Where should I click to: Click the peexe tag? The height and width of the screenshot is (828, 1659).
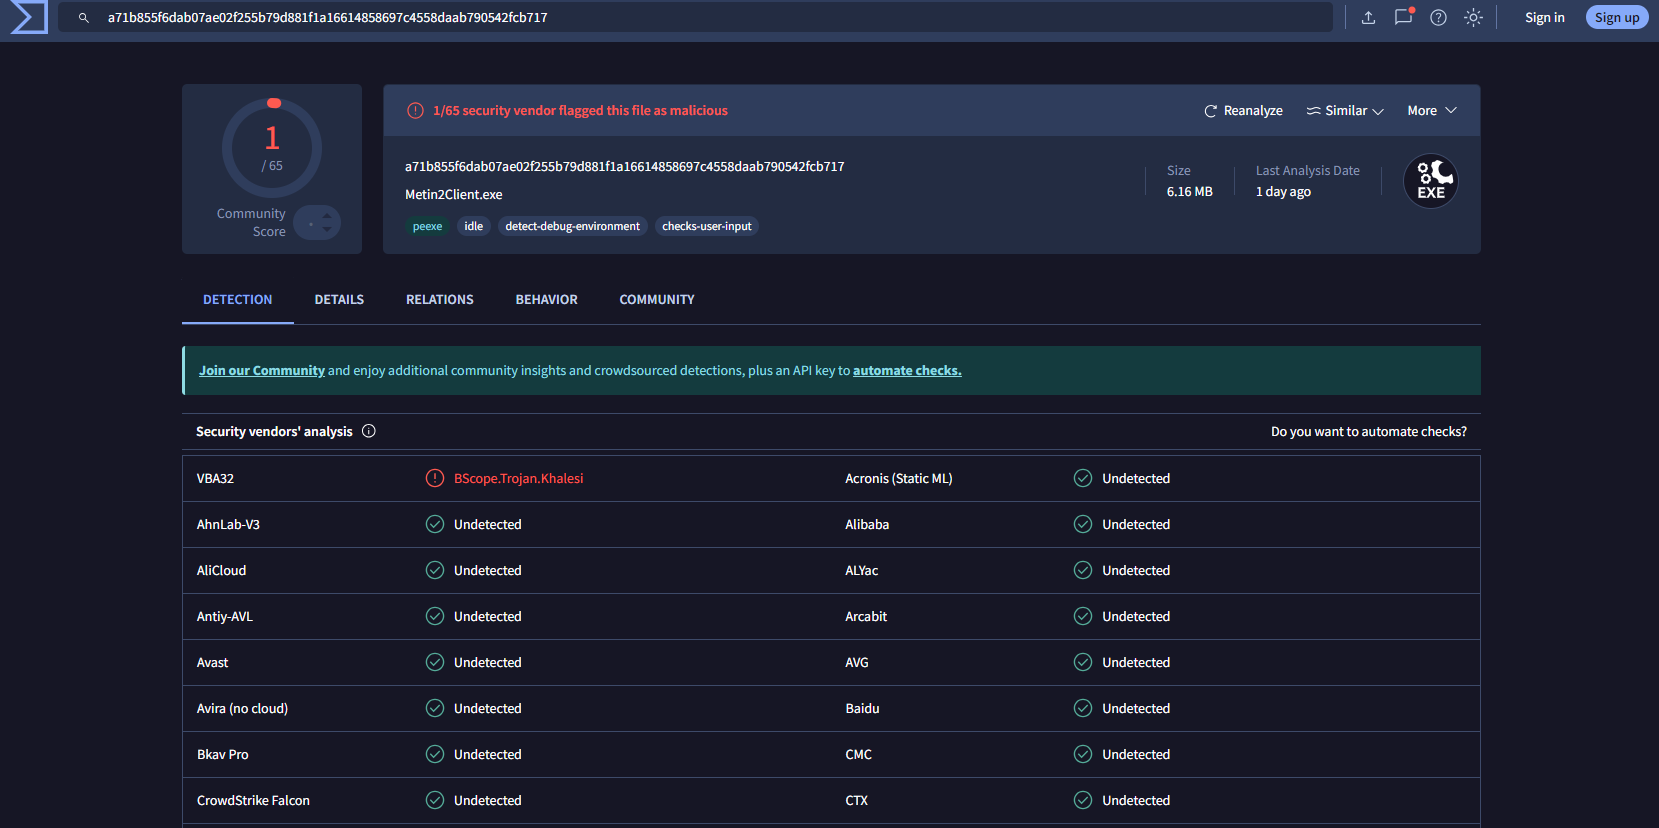tap(427, 226)
